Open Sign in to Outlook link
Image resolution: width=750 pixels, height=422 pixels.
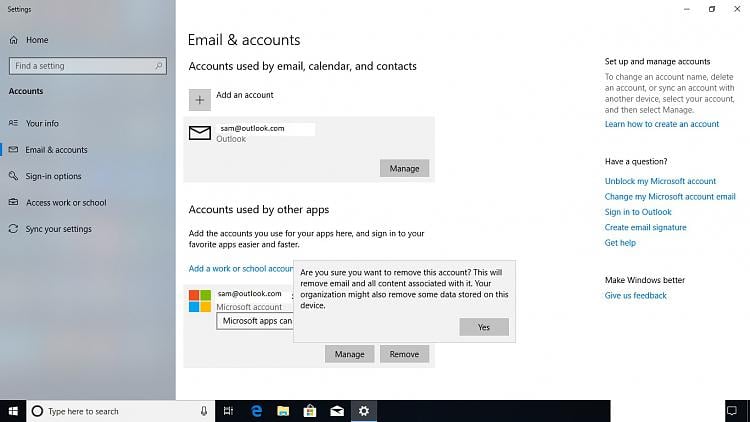coord(638,212)
